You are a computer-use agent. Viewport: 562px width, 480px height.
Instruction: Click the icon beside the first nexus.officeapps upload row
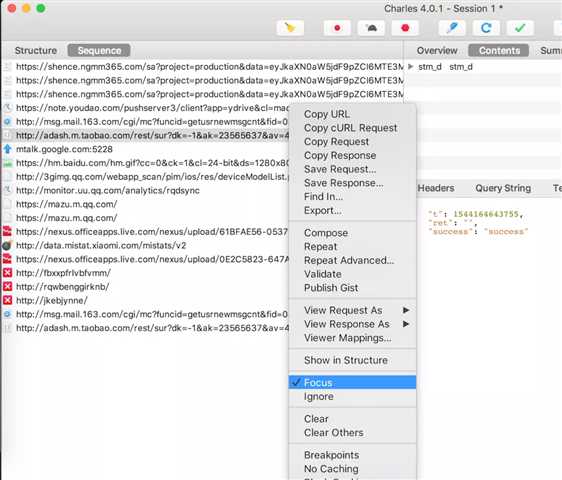(x=8, y=231)
